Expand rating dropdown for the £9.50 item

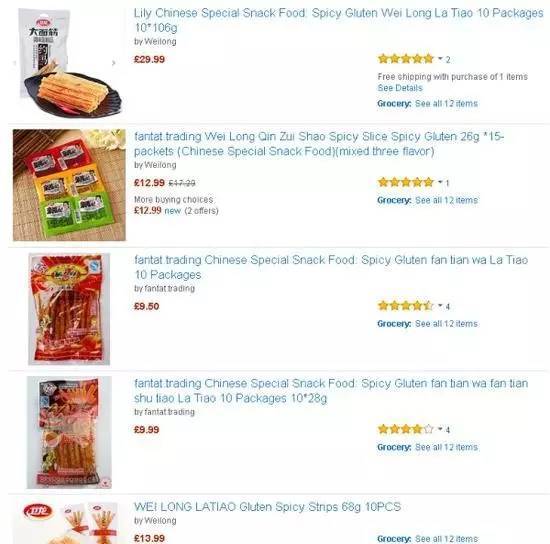pos(440,305)
